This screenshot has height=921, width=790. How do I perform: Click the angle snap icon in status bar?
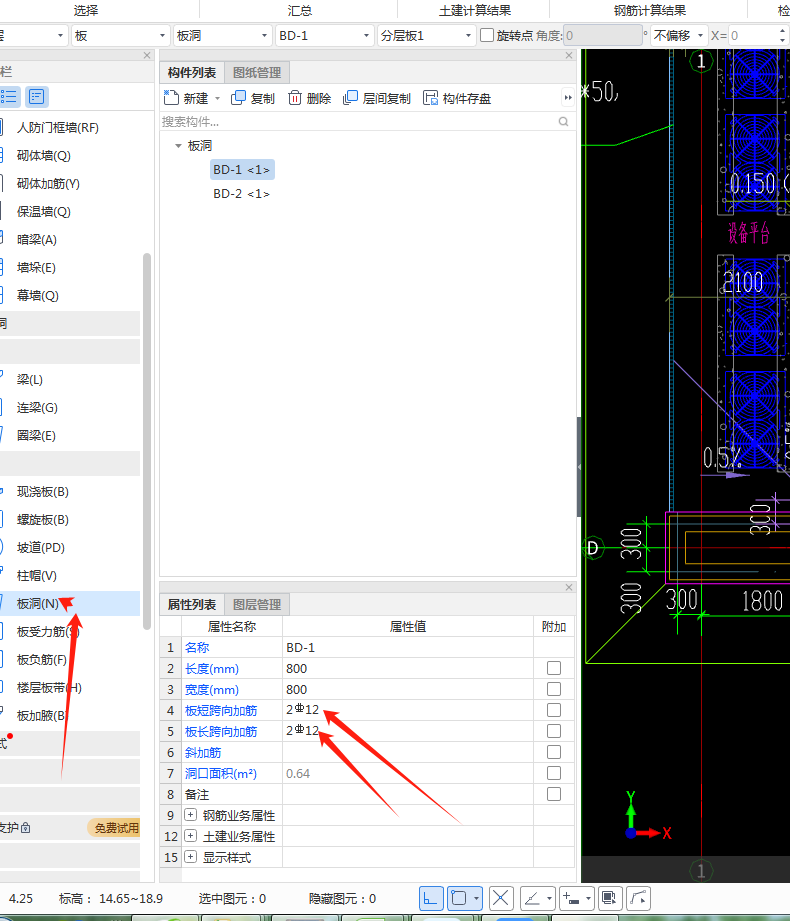pyautogui.click(x=532, y=898)
